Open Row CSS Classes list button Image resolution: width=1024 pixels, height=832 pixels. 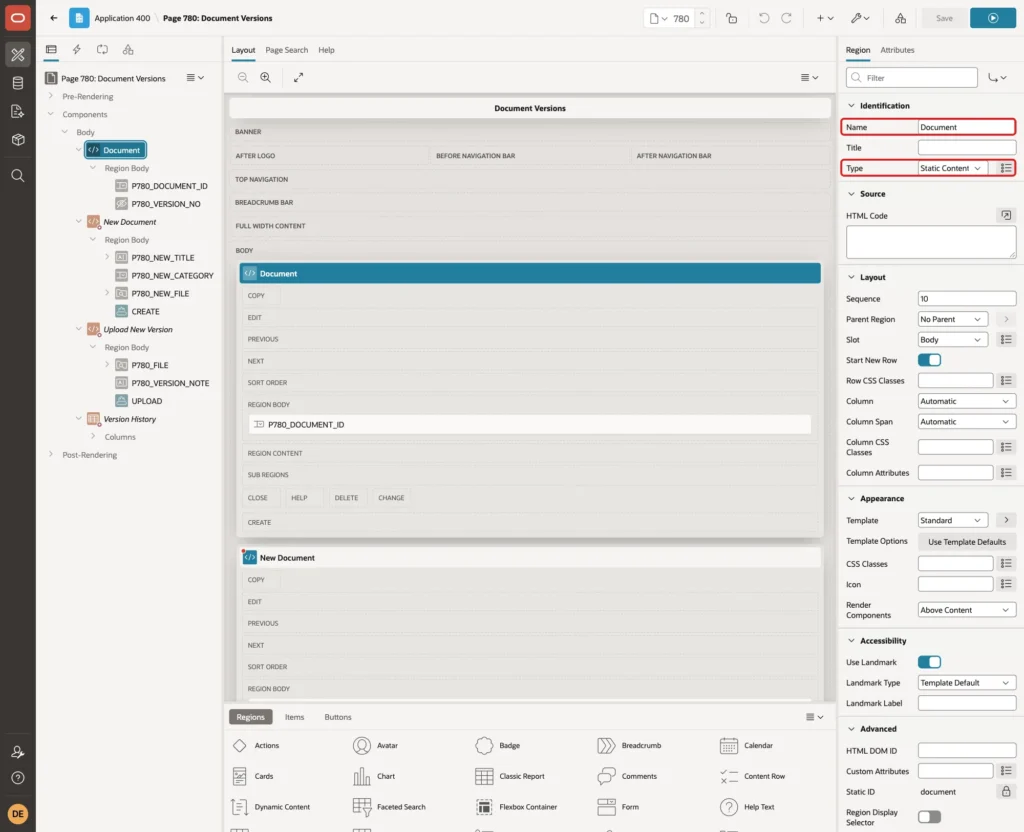[1006, 381]
